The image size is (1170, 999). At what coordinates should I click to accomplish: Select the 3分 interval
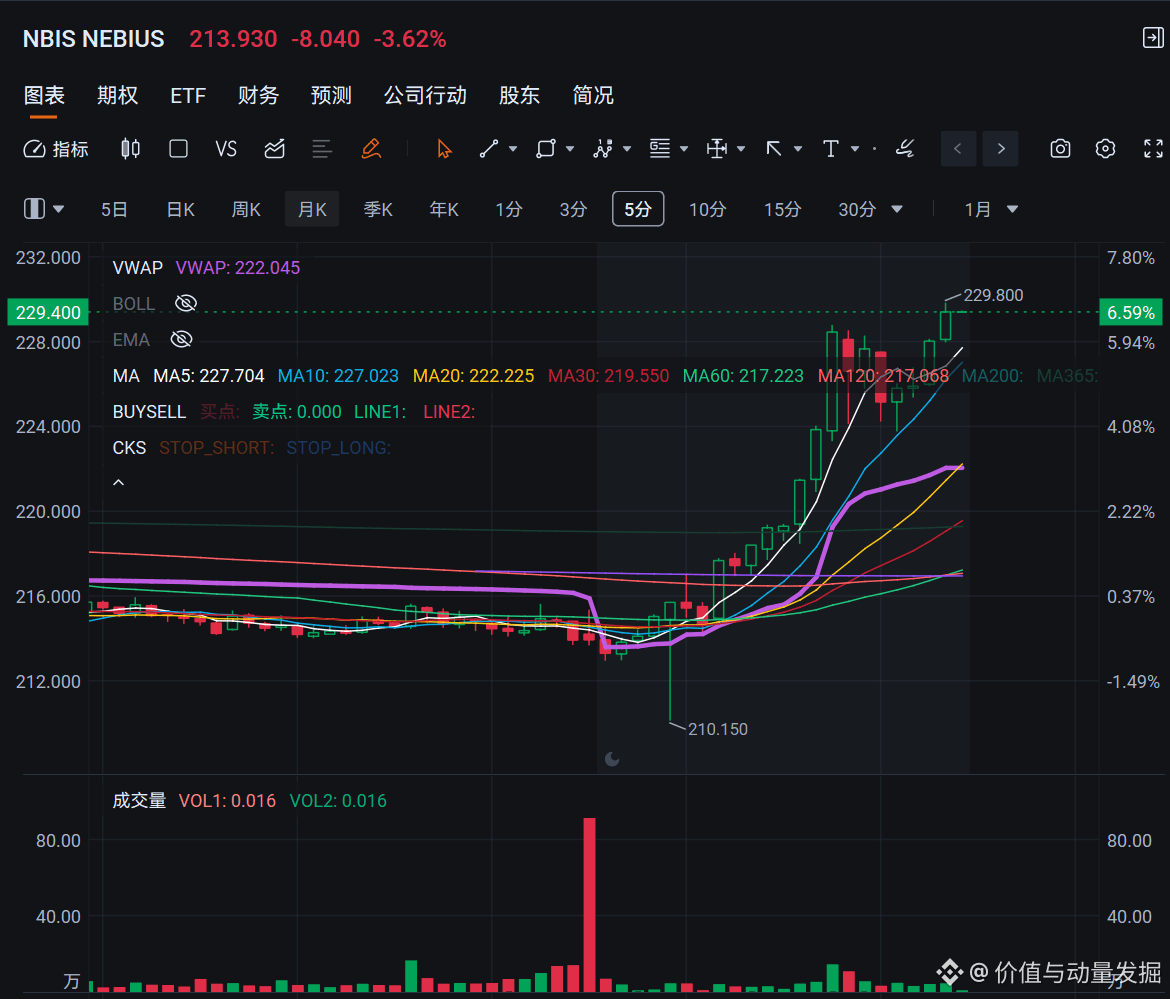pyautogui.click(x=573, y=210)
